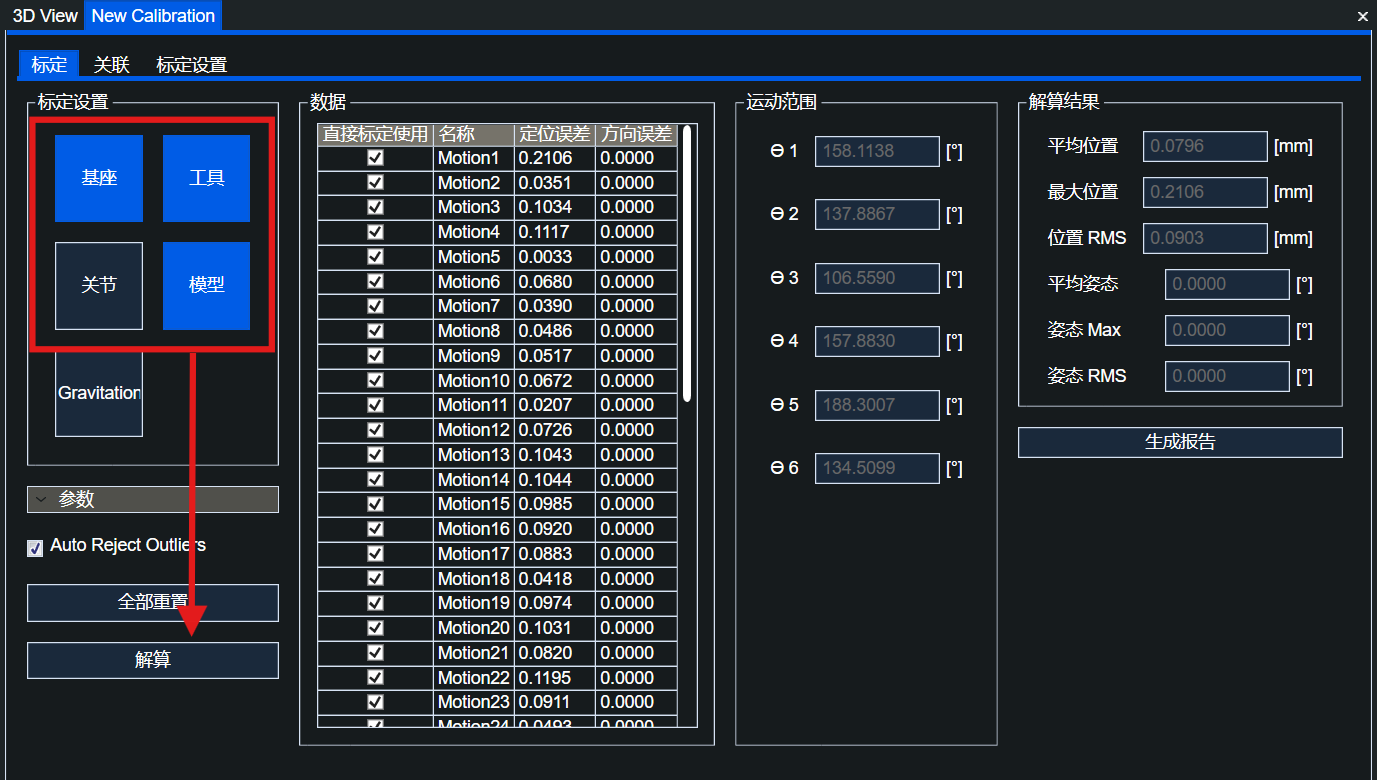1377x780 pixels.
Task: Uncheck Auto Reject Outliers checkbox
Action: (35, 547)
